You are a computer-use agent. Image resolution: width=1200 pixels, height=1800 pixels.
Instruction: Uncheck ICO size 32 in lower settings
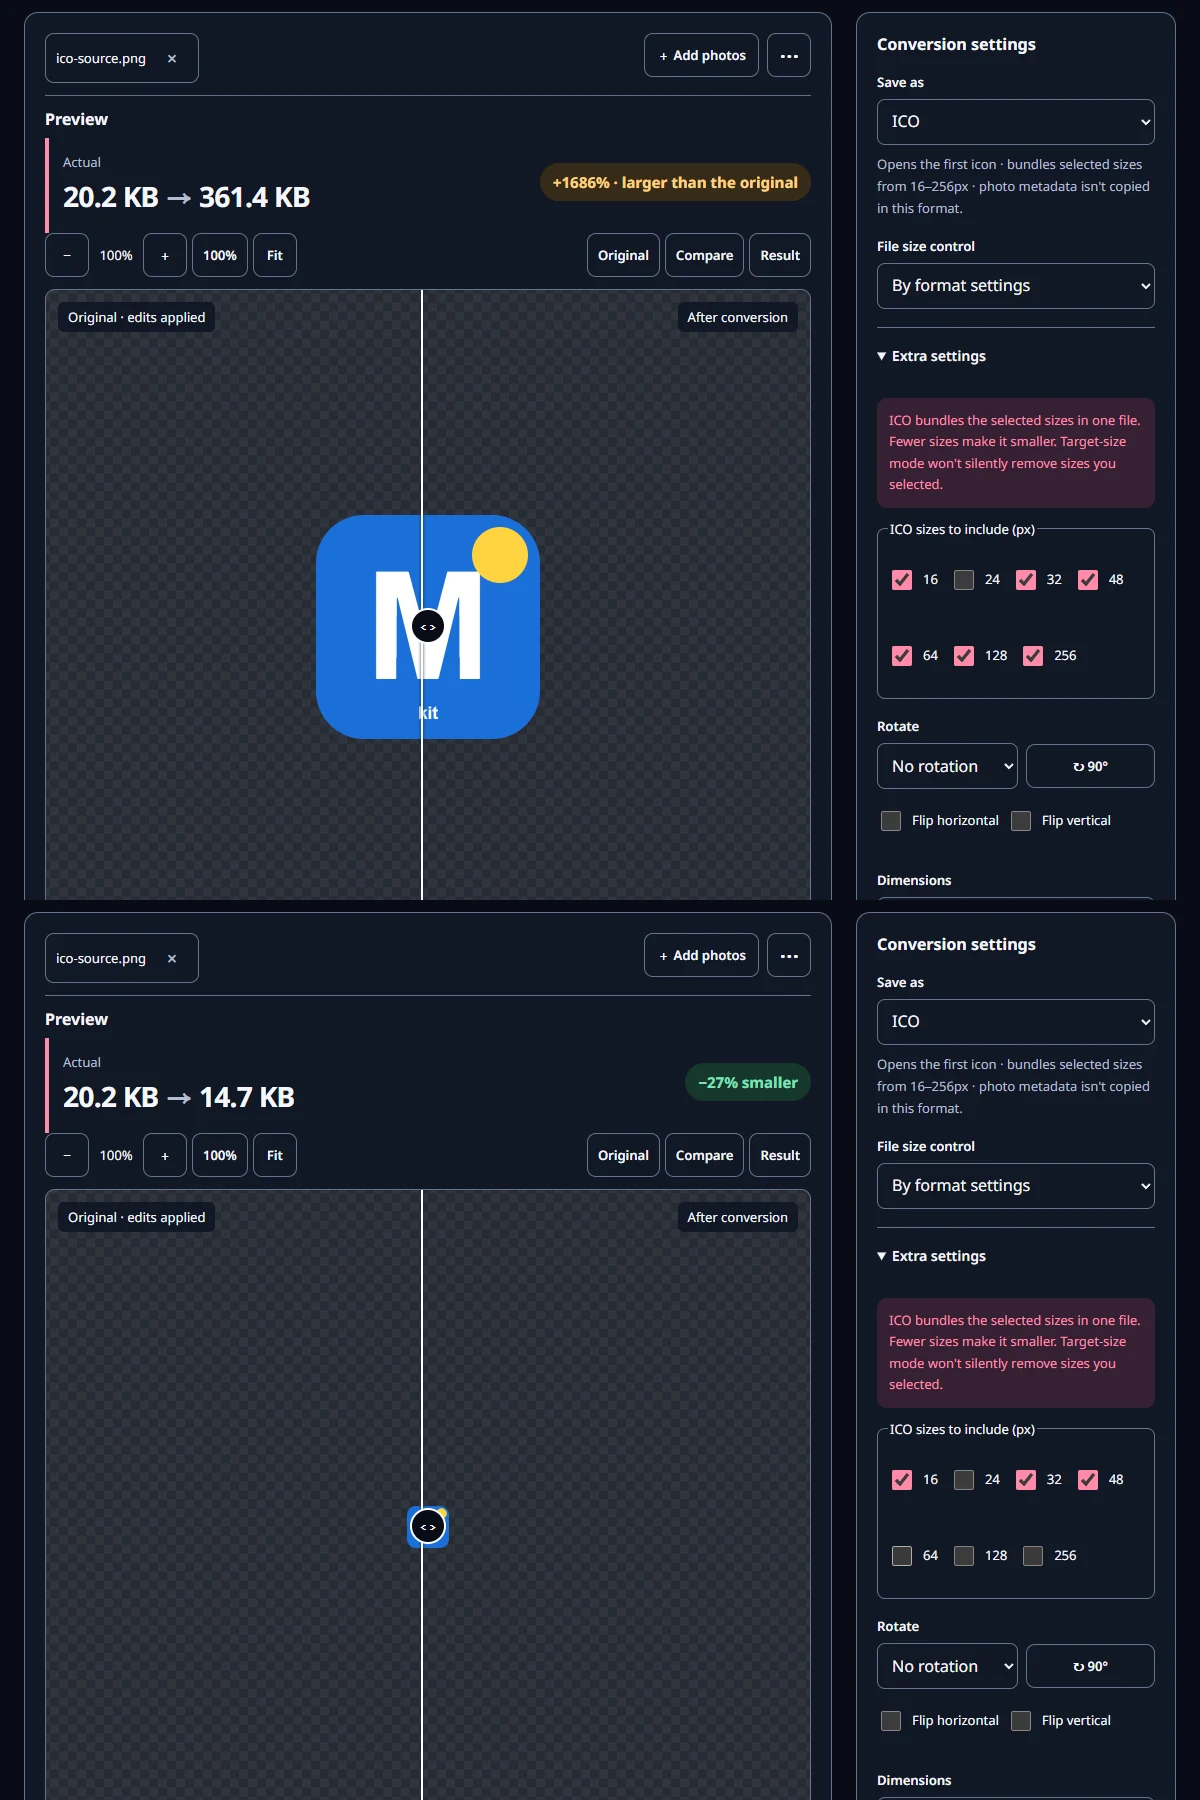pyautogui.click(x=1026, y=1480)
